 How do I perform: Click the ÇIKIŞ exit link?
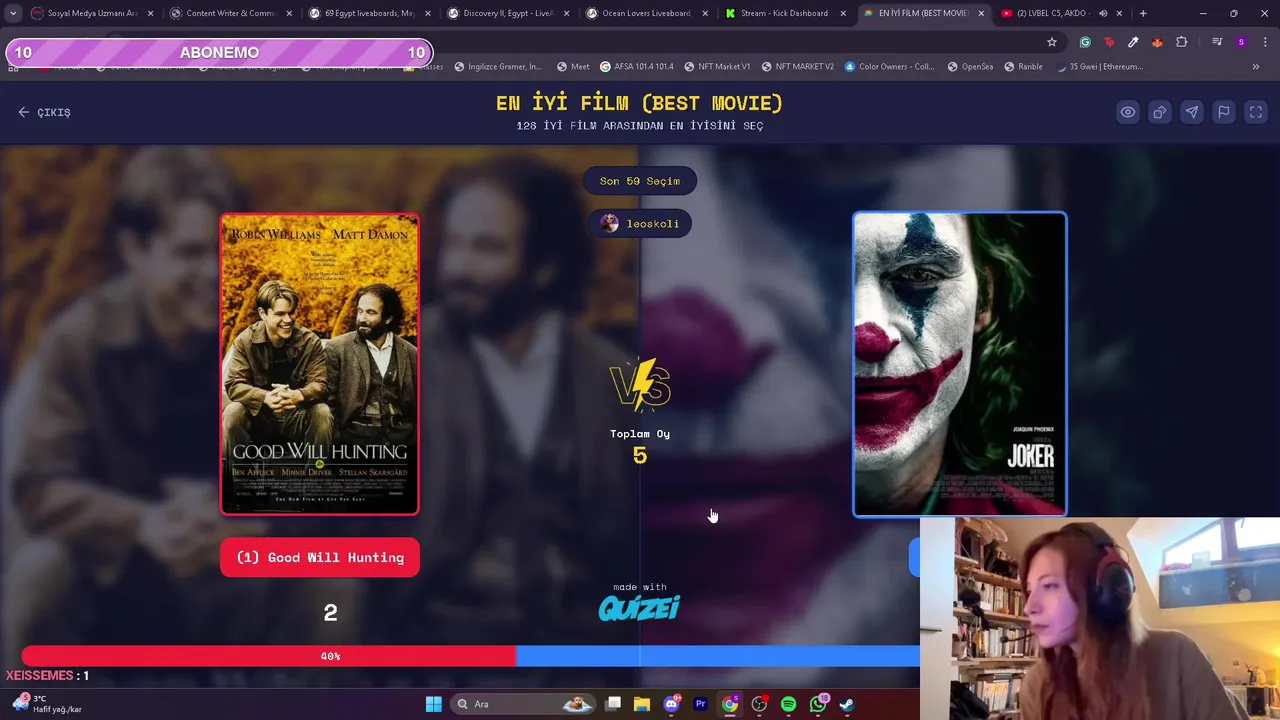[x=44, y=112]
